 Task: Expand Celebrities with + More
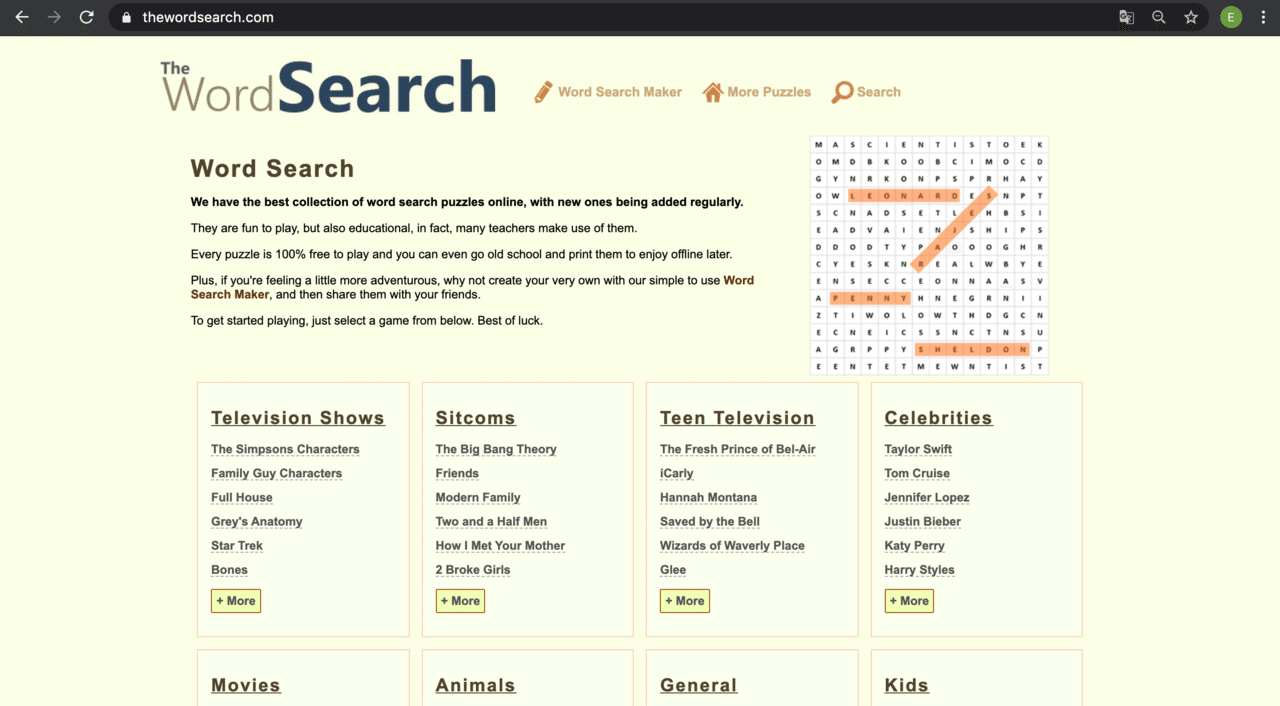(x=909, y=601)
